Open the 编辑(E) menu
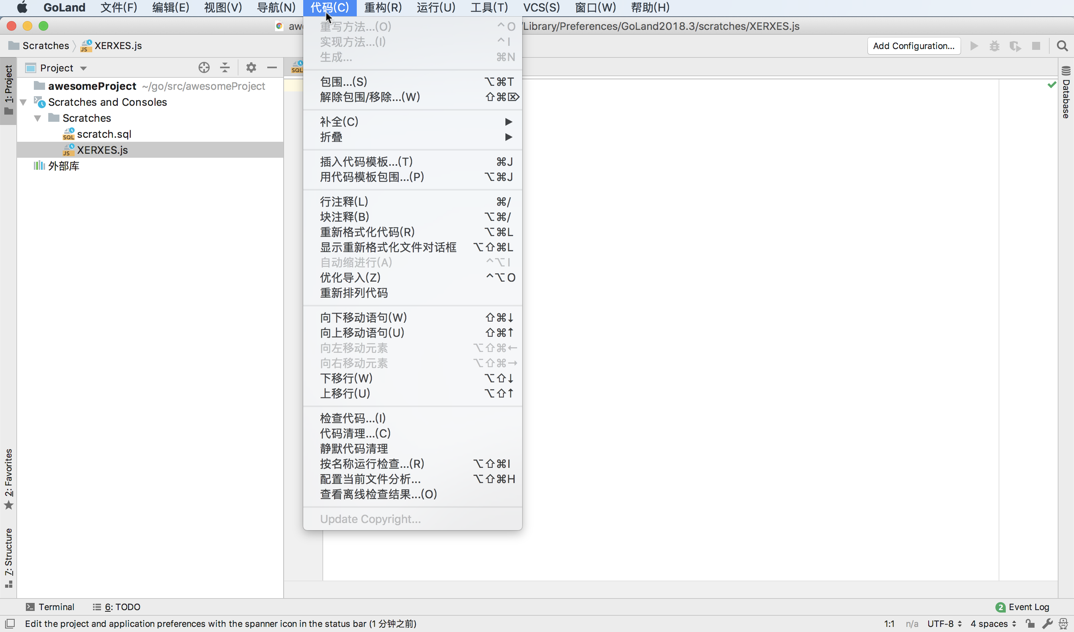 171,8
